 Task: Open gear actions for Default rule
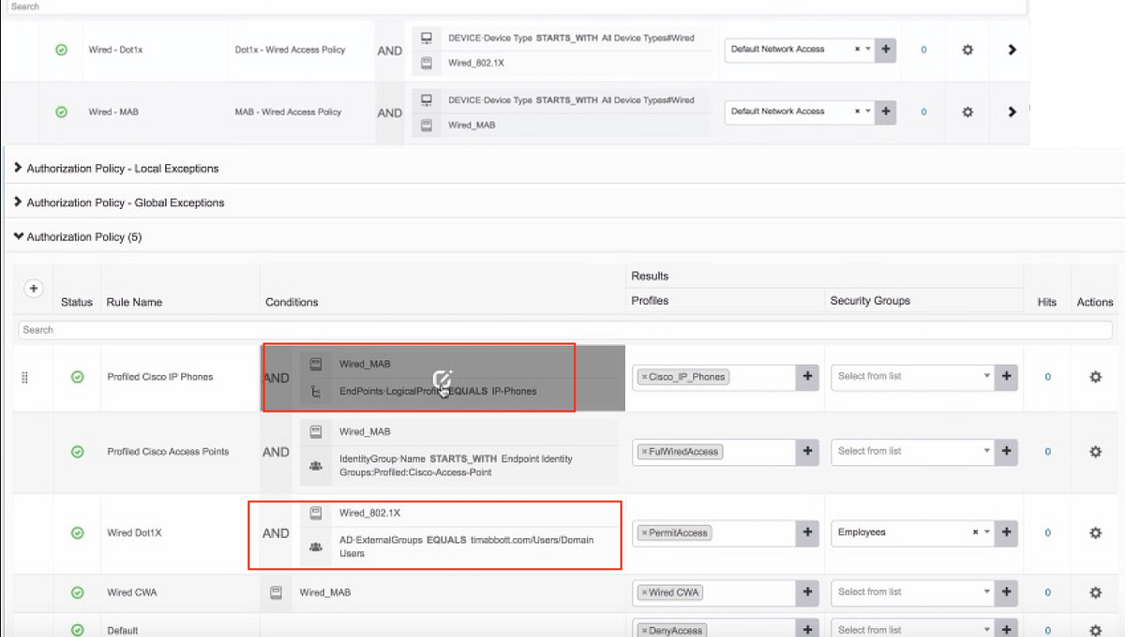[x=1095, y=630]
